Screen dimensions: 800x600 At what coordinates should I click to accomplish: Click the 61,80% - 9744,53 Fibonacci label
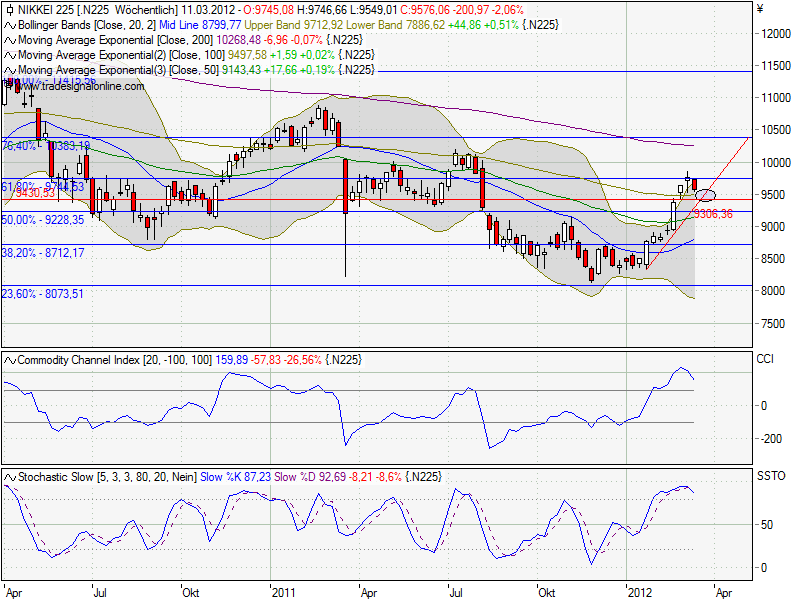click(x=43, y=187)
